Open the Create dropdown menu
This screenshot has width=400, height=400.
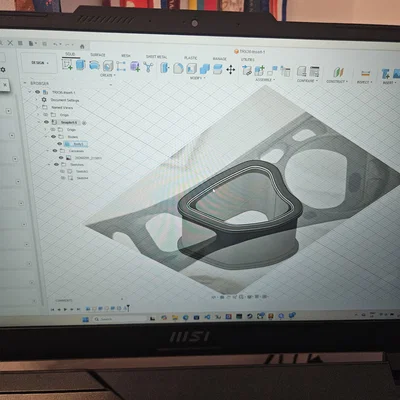108,75
